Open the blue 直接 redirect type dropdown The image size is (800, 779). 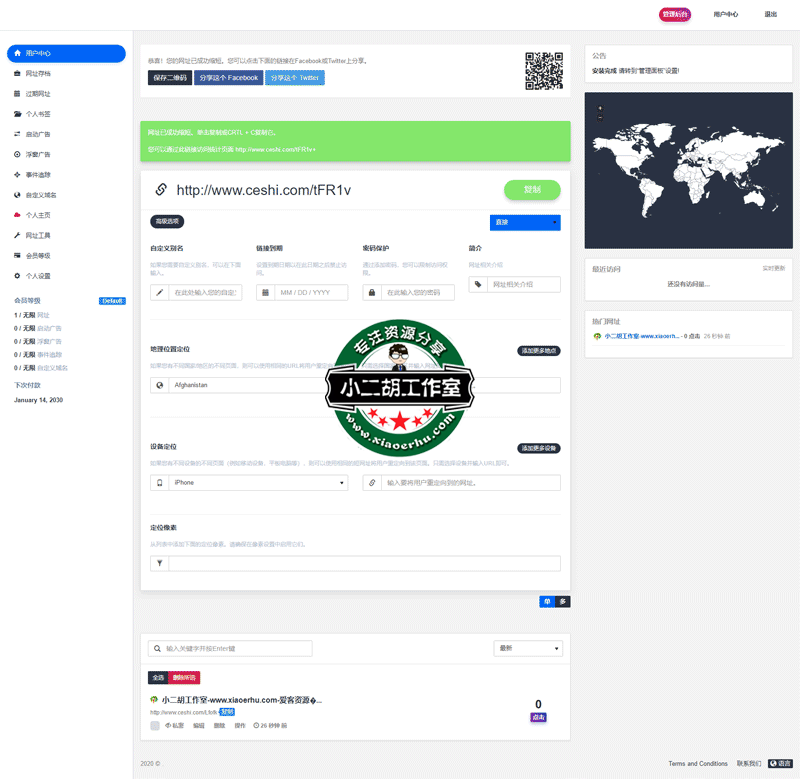[x=525, y=222]
